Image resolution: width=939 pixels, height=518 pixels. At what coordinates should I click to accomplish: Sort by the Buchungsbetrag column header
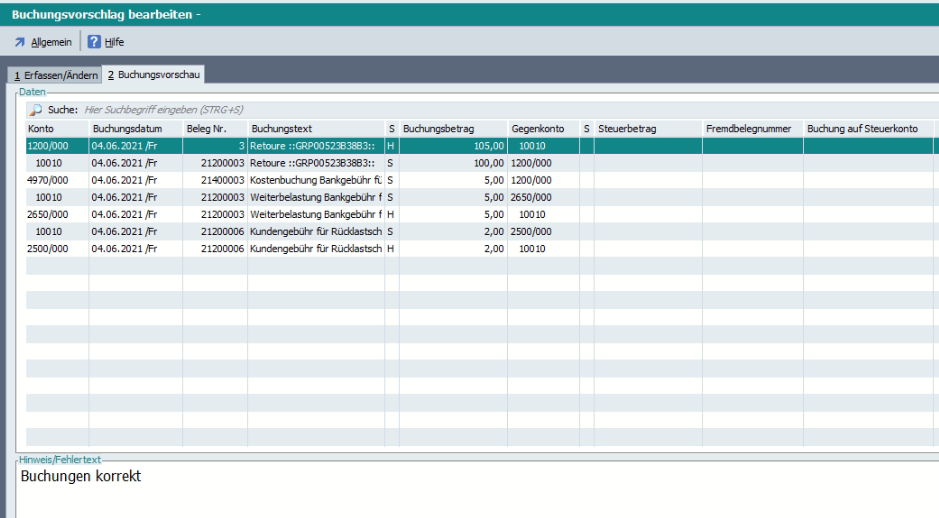click(x=438, y=129)
